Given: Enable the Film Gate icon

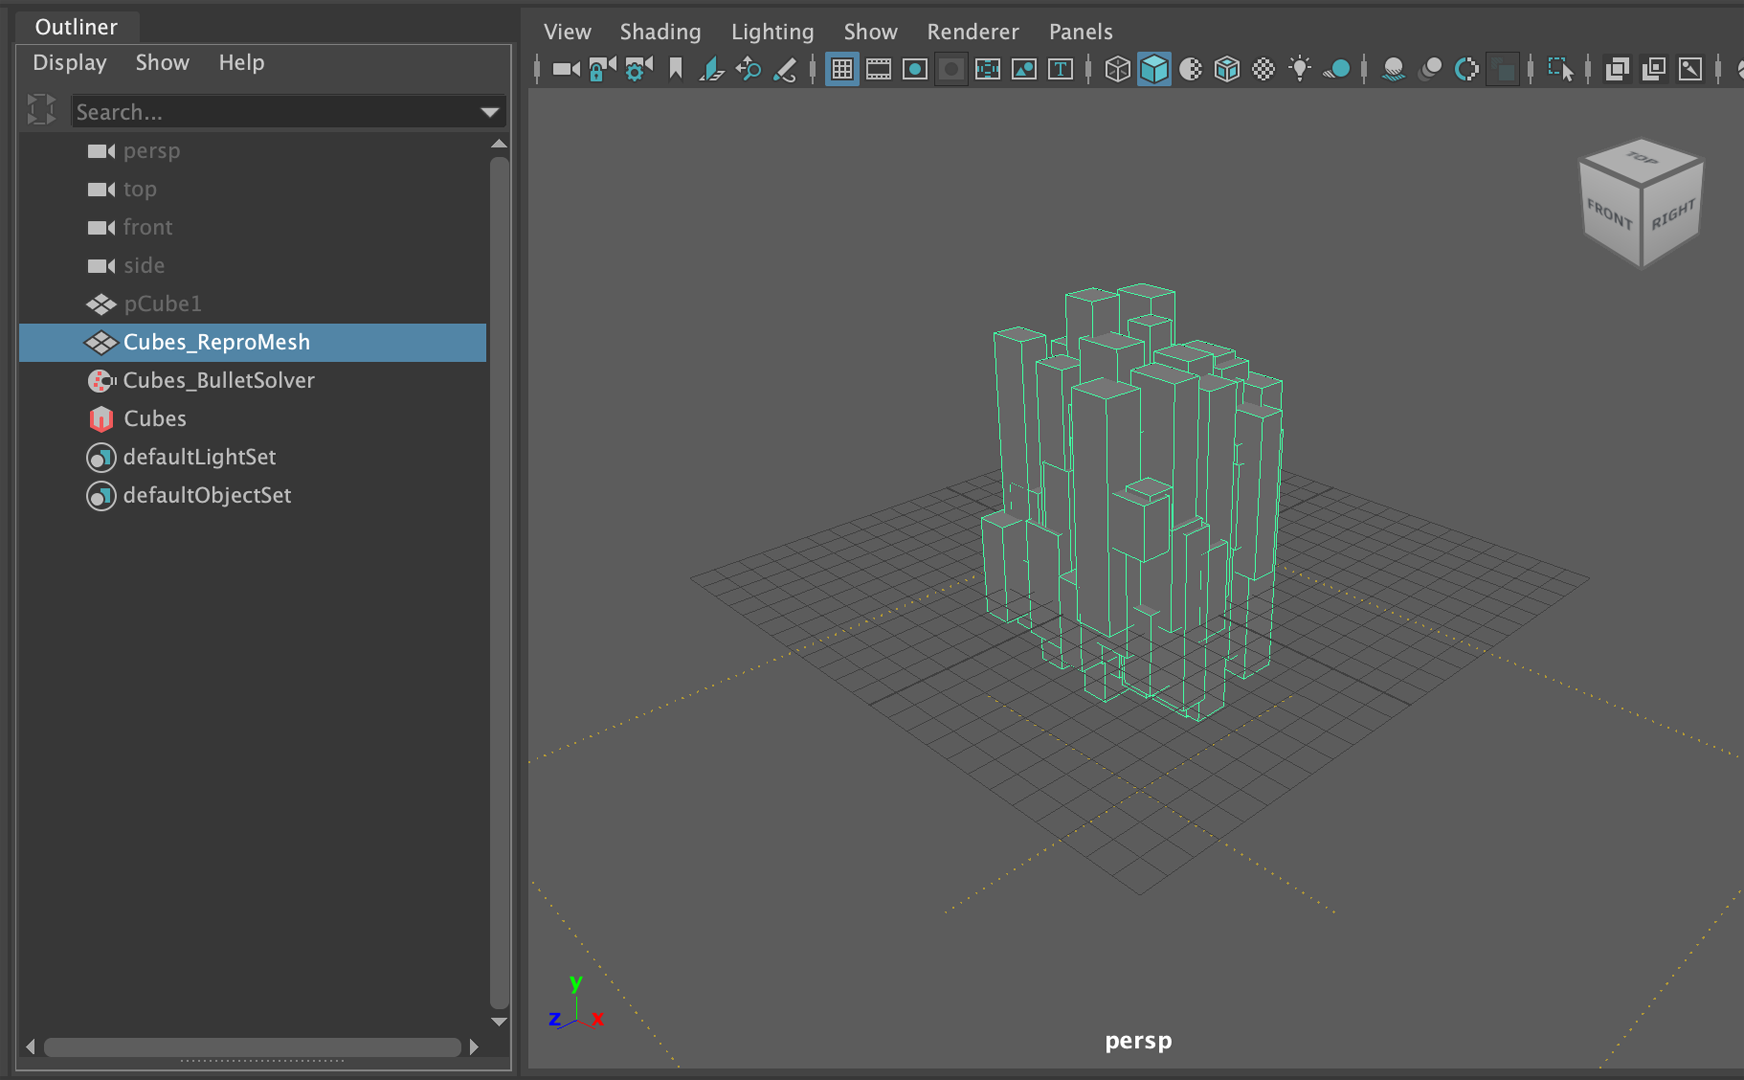Looking at the screenshot, I should [x=878, y=69].
